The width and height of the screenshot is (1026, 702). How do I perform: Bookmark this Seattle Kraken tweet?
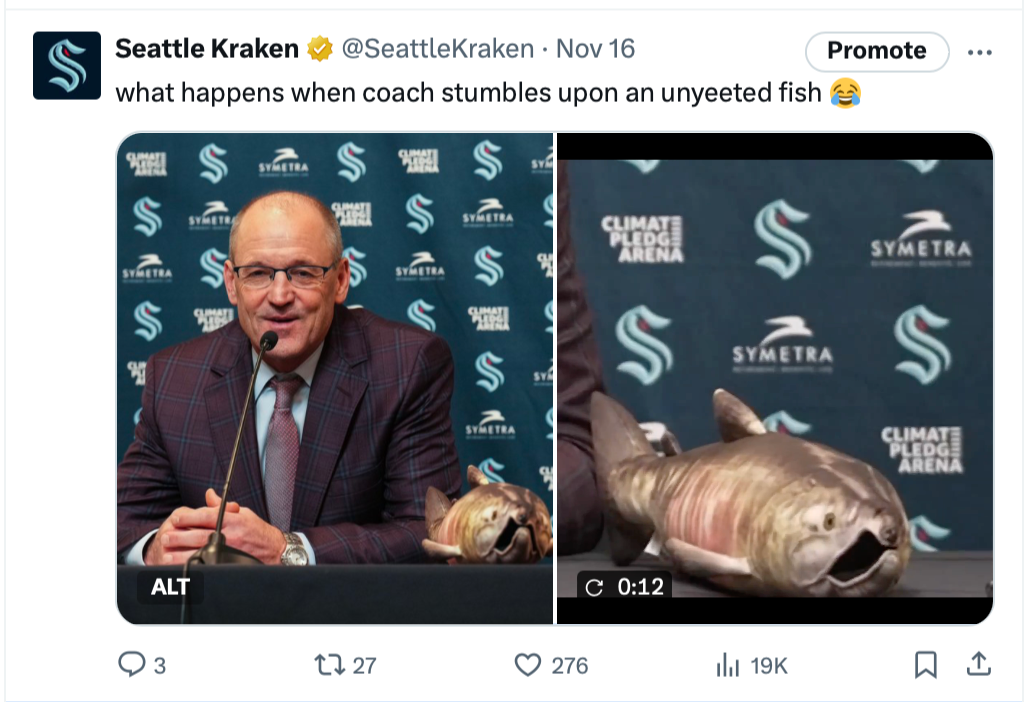(x=925, y=665)
